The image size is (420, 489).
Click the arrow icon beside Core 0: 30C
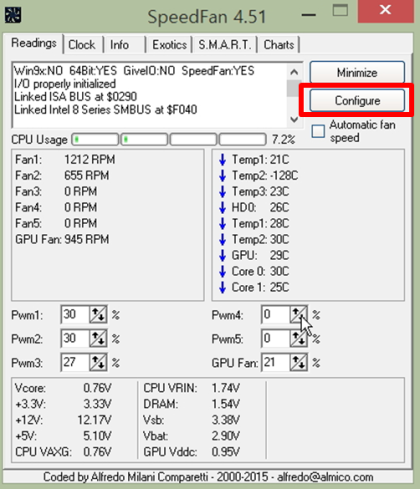click(222, 272)
